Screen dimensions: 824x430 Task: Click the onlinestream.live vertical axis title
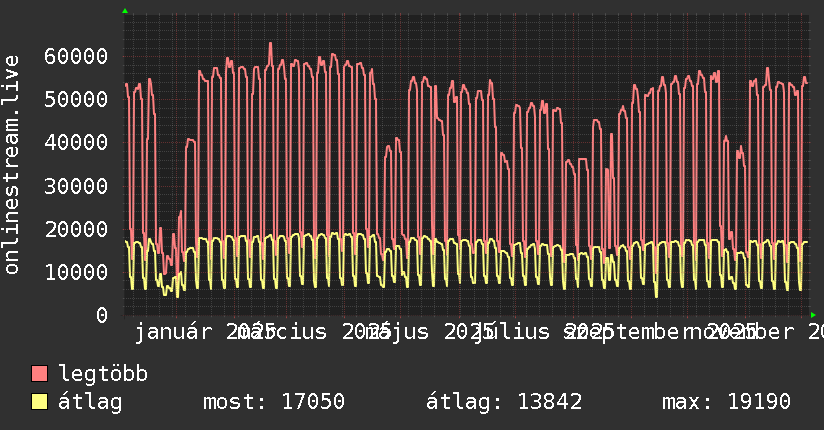(11, 165)
